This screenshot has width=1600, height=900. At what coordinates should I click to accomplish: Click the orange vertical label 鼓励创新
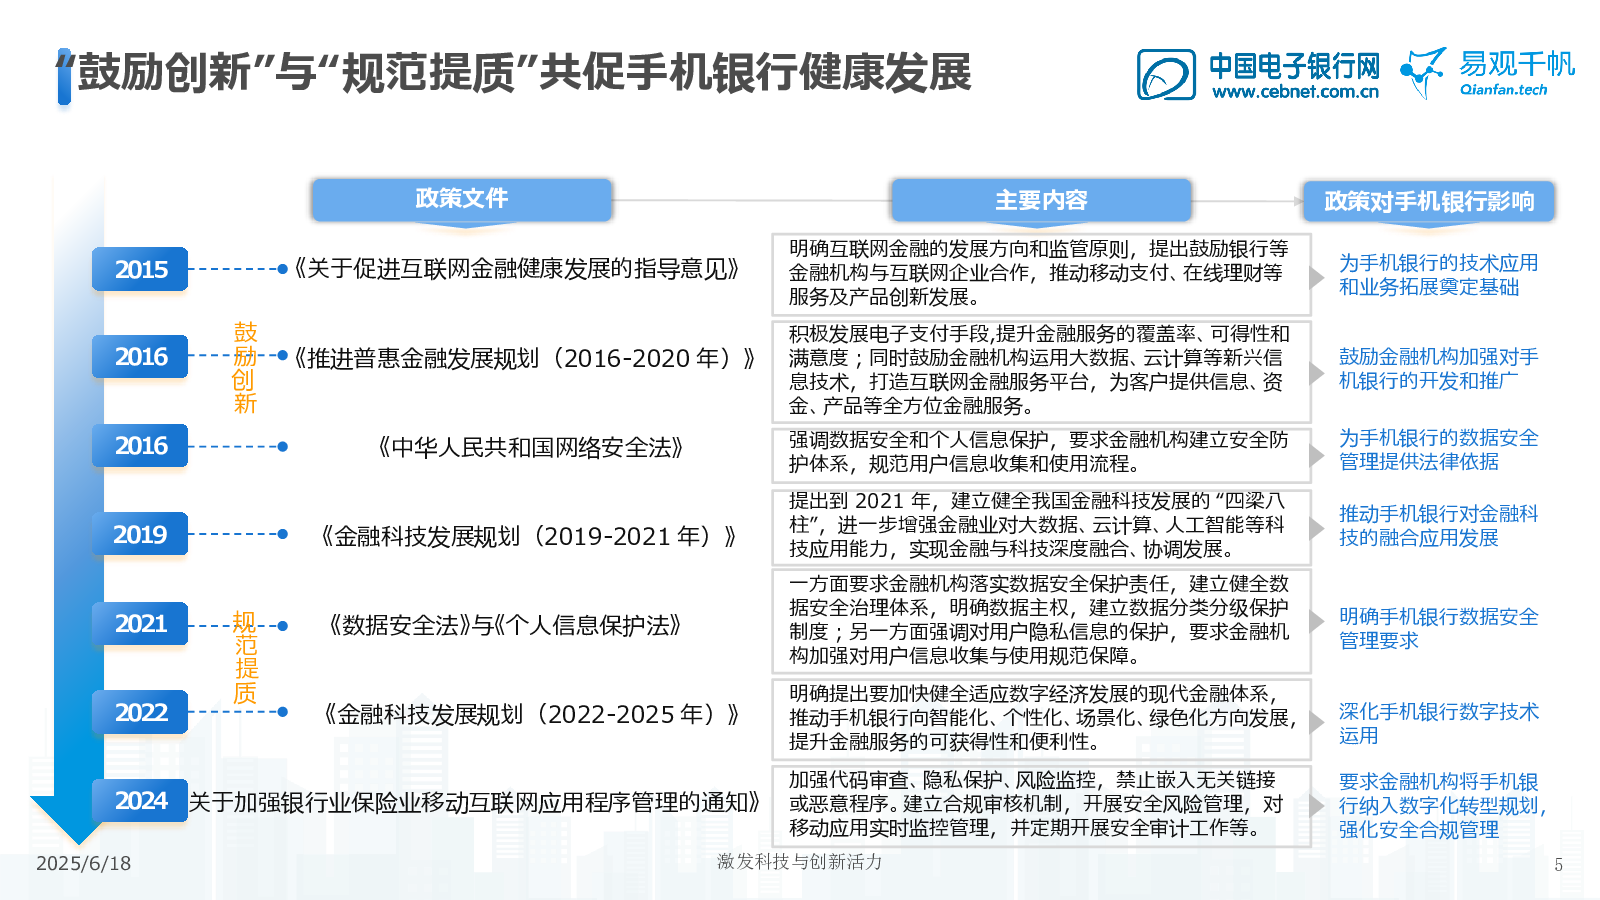[x=245, y=368]
